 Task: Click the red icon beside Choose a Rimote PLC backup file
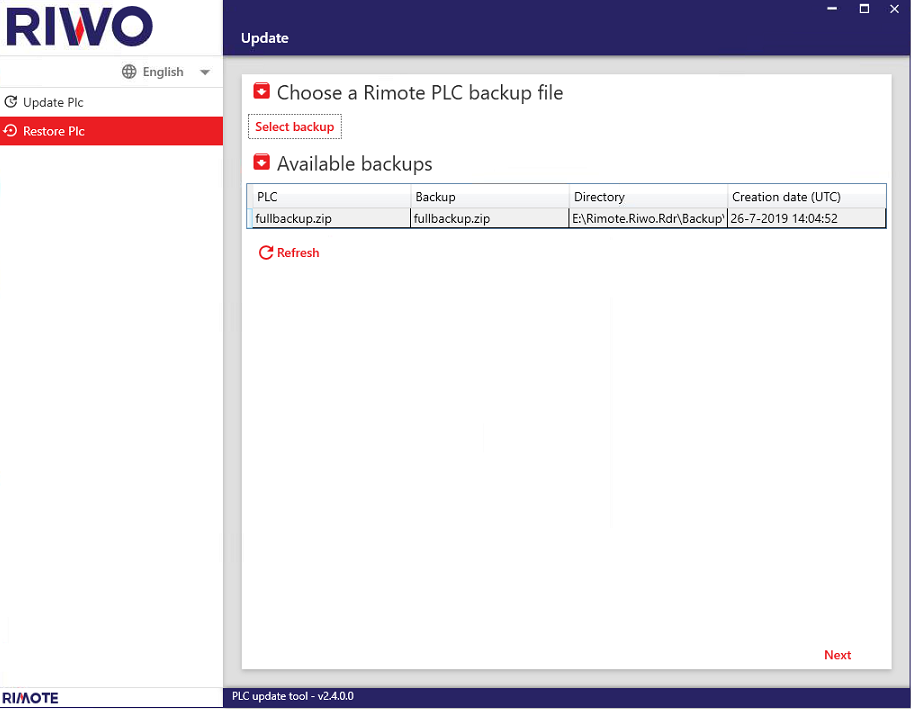pyautogui.click(x=261, y=91)
